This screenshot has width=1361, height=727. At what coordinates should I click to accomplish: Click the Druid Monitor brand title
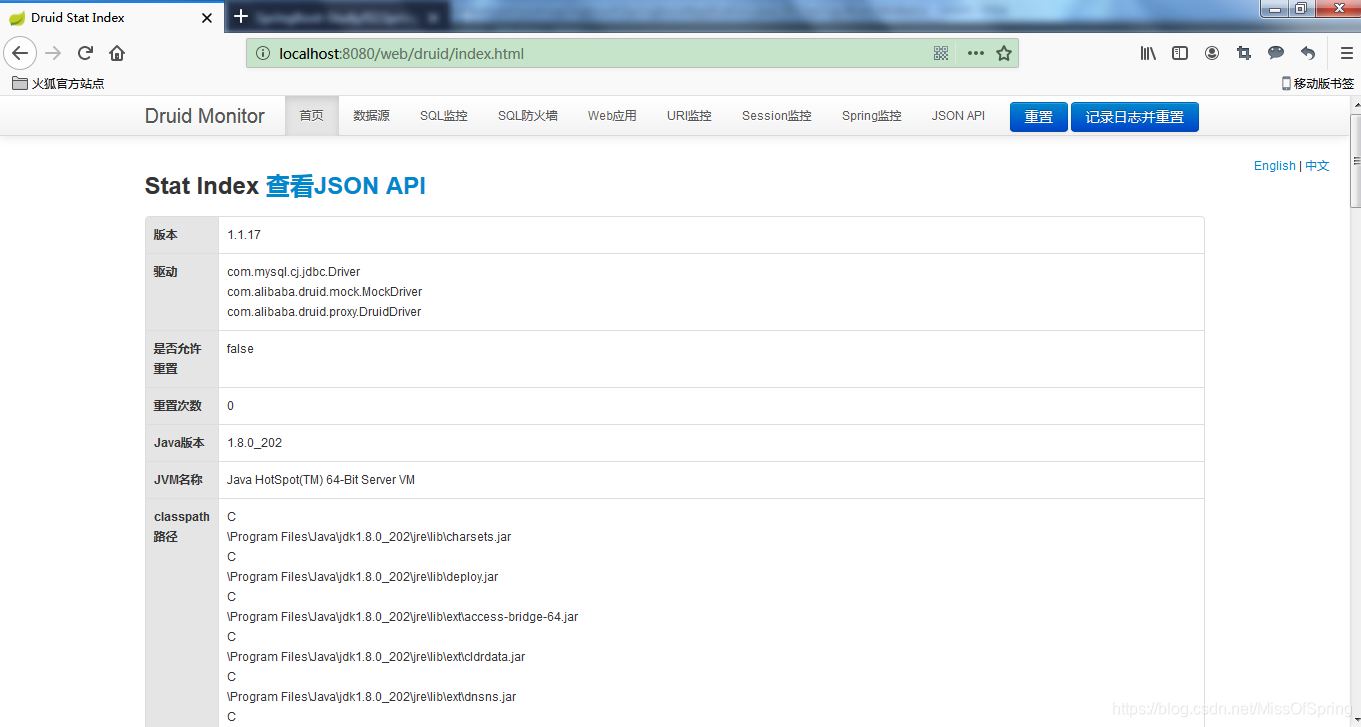(205, 116)
